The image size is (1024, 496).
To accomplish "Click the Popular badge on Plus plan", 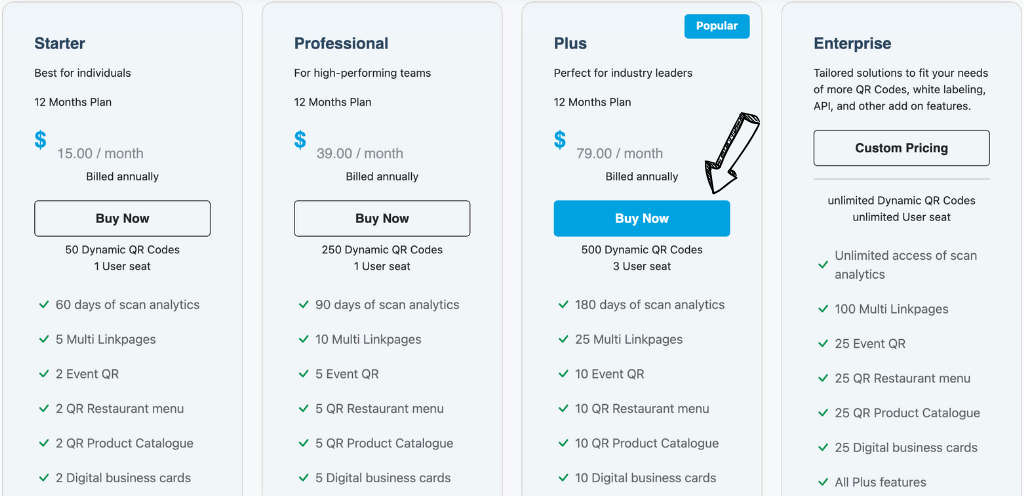I will [x=717, y=26].
